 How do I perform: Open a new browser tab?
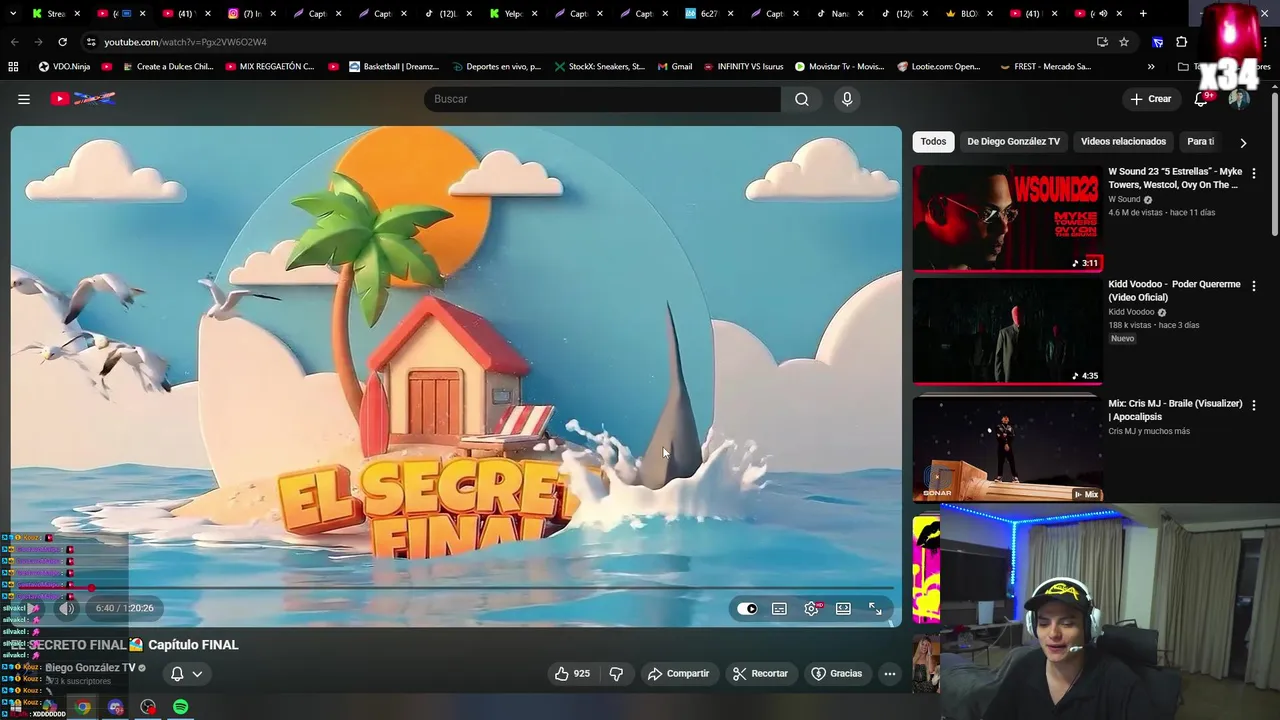1143,14
